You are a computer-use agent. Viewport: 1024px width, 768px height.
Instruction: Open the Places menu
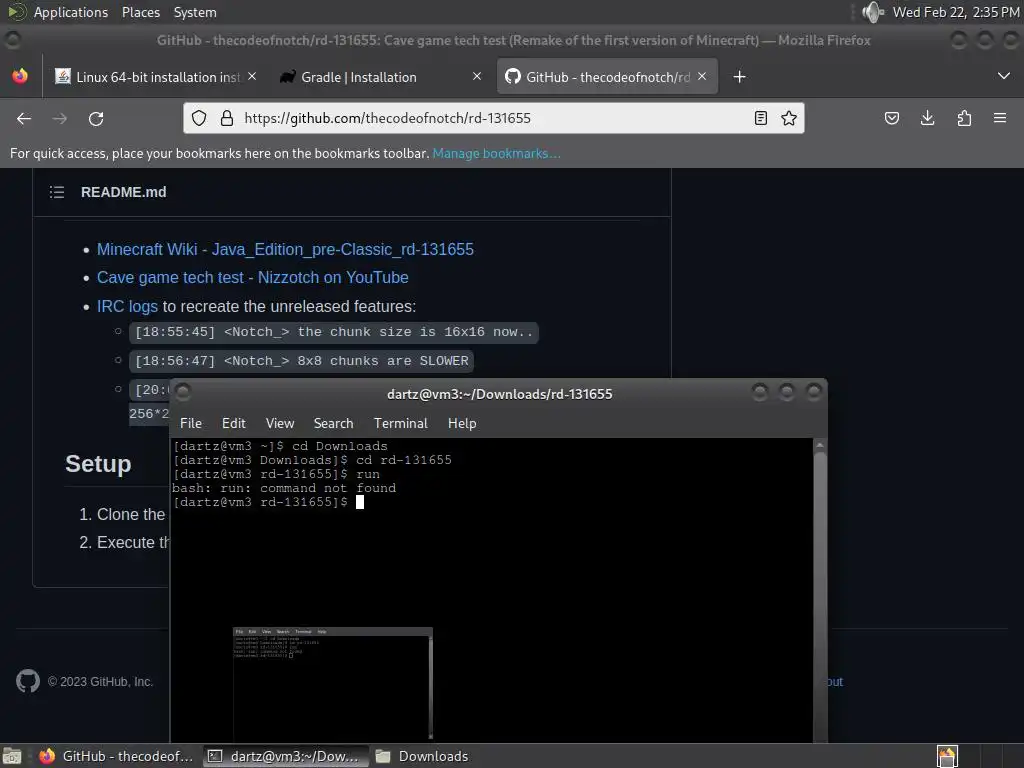[140, 12]
